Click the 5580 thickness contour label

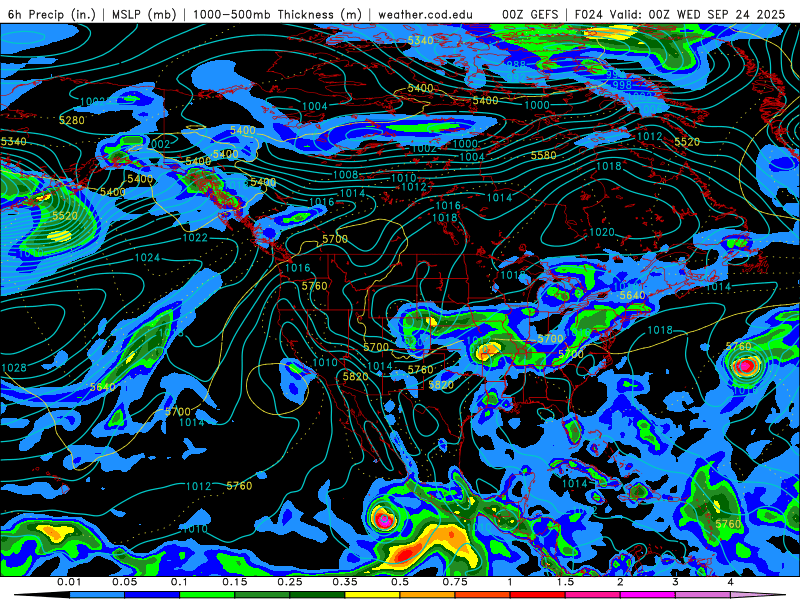tap(543, 155)
